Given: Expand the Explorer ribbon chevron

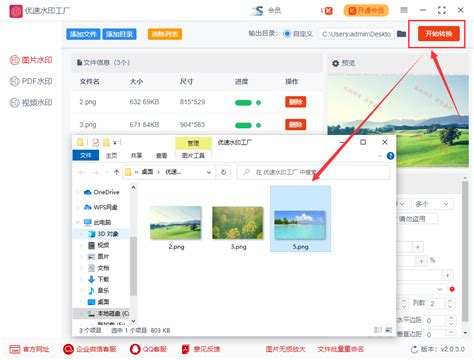Looking at the screenshot, I should (380, 156).
